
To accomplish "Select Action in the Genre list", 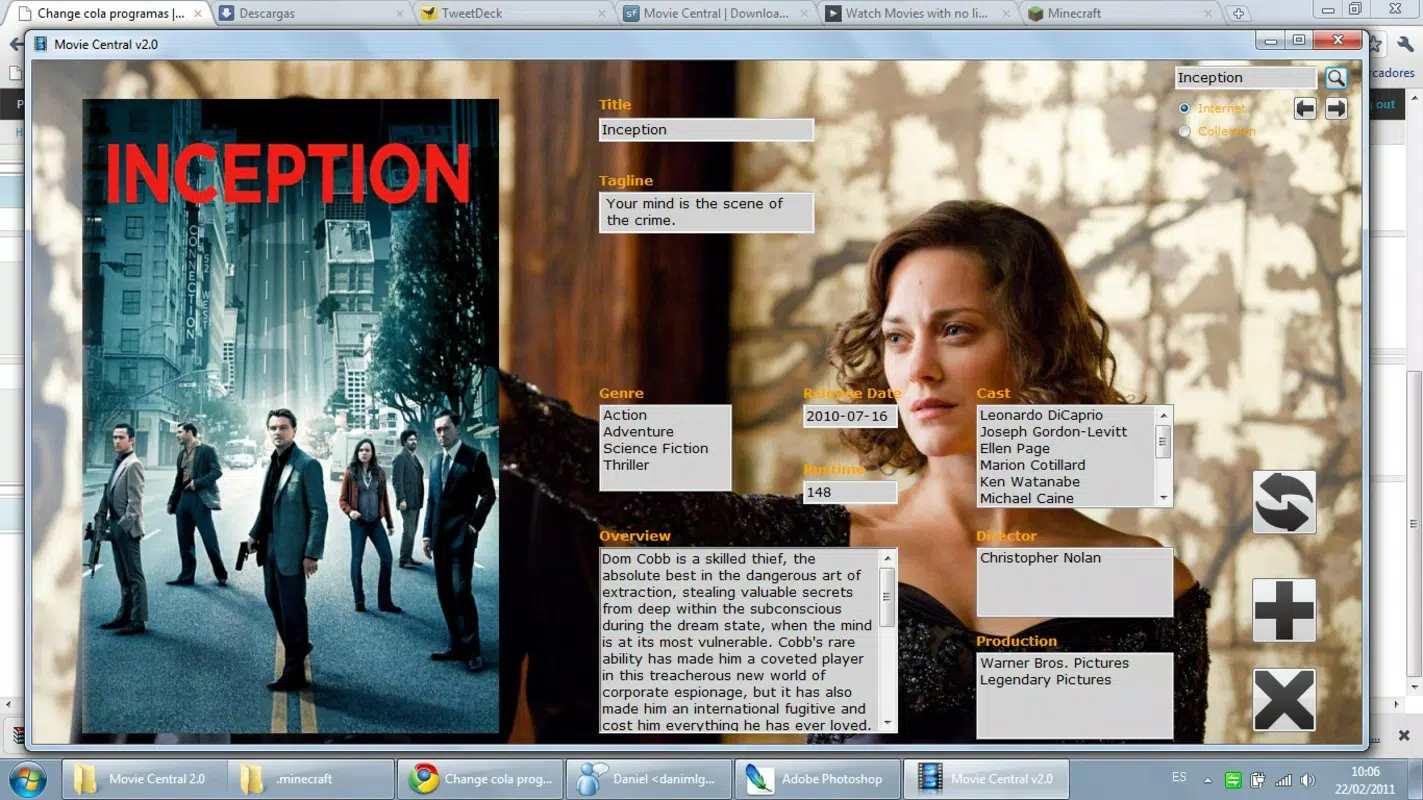I will [x=625, y=415].
